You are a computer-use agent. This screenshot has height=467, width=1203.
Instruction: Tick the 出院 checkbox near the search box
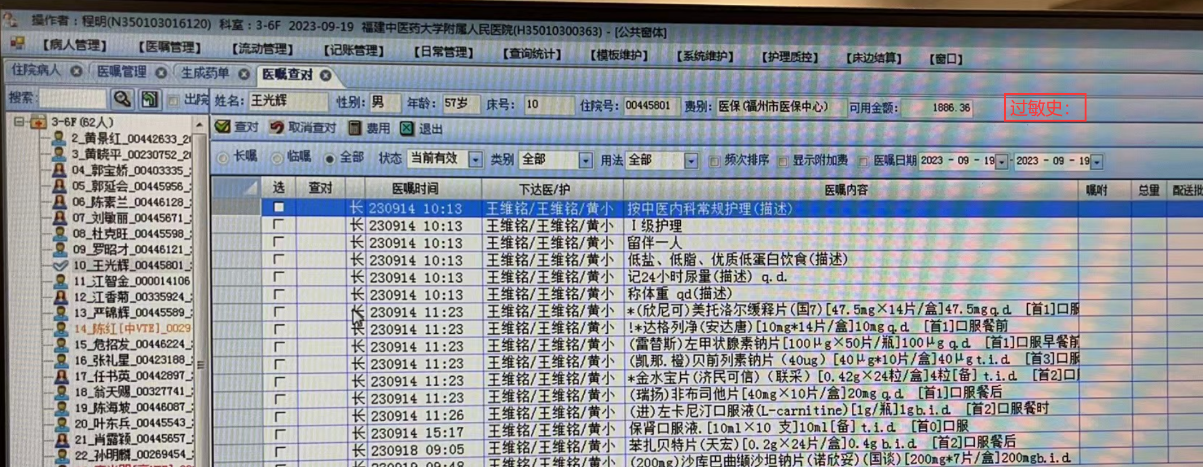point(174,99)
